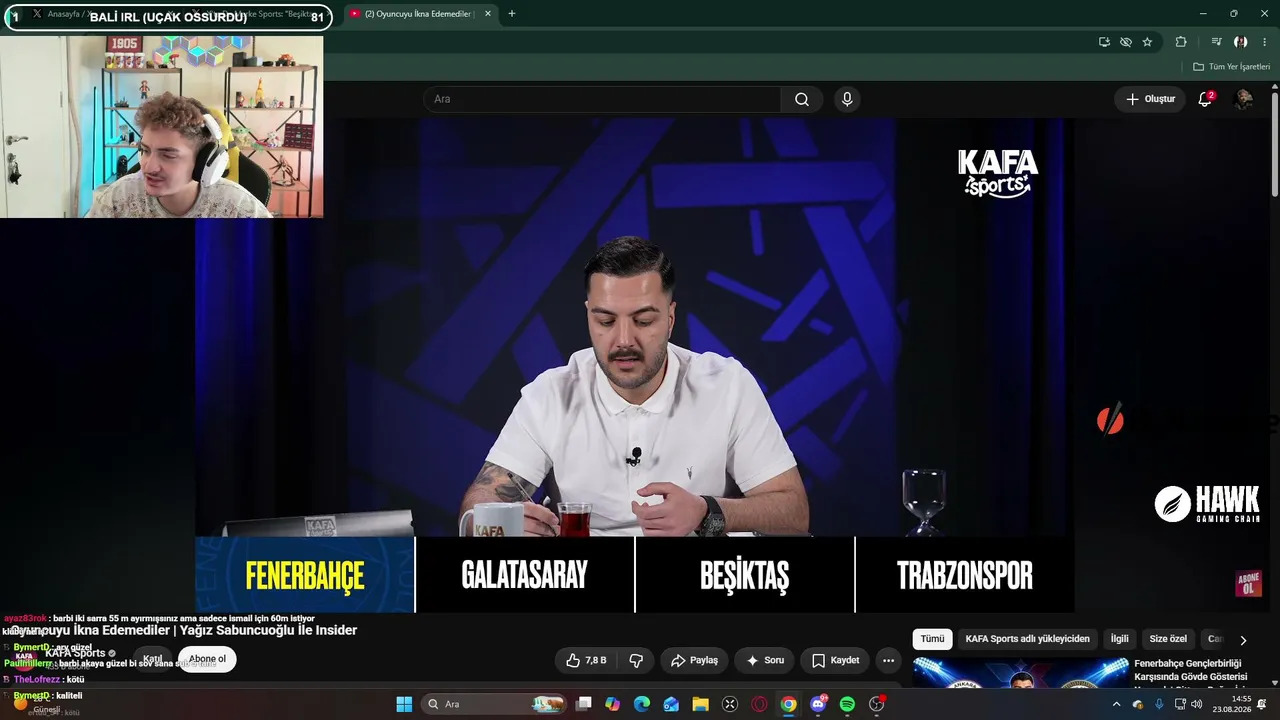This screenshot has height=720, width=1280.
Task: Open Tüm Yer İşaretleri bookmarks folder
Action: tap(1231, 67)
